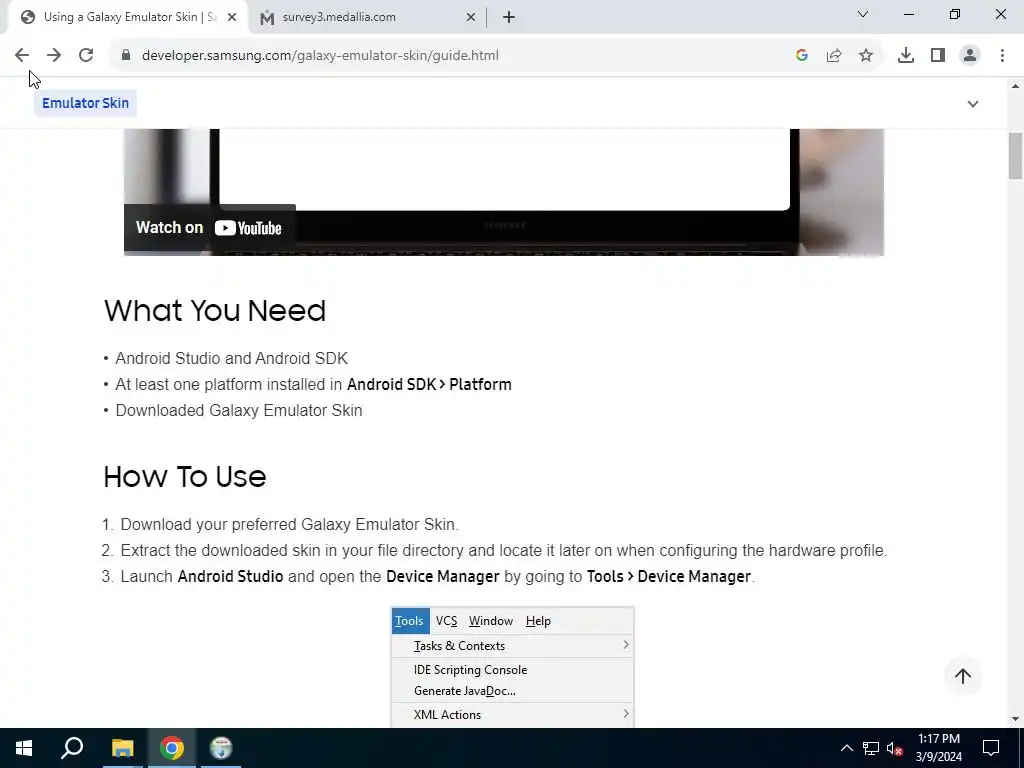This screenshot has height=768, width=1024.
Task: Open File Explorer from taskbar
Action: [x=122, y=748]
